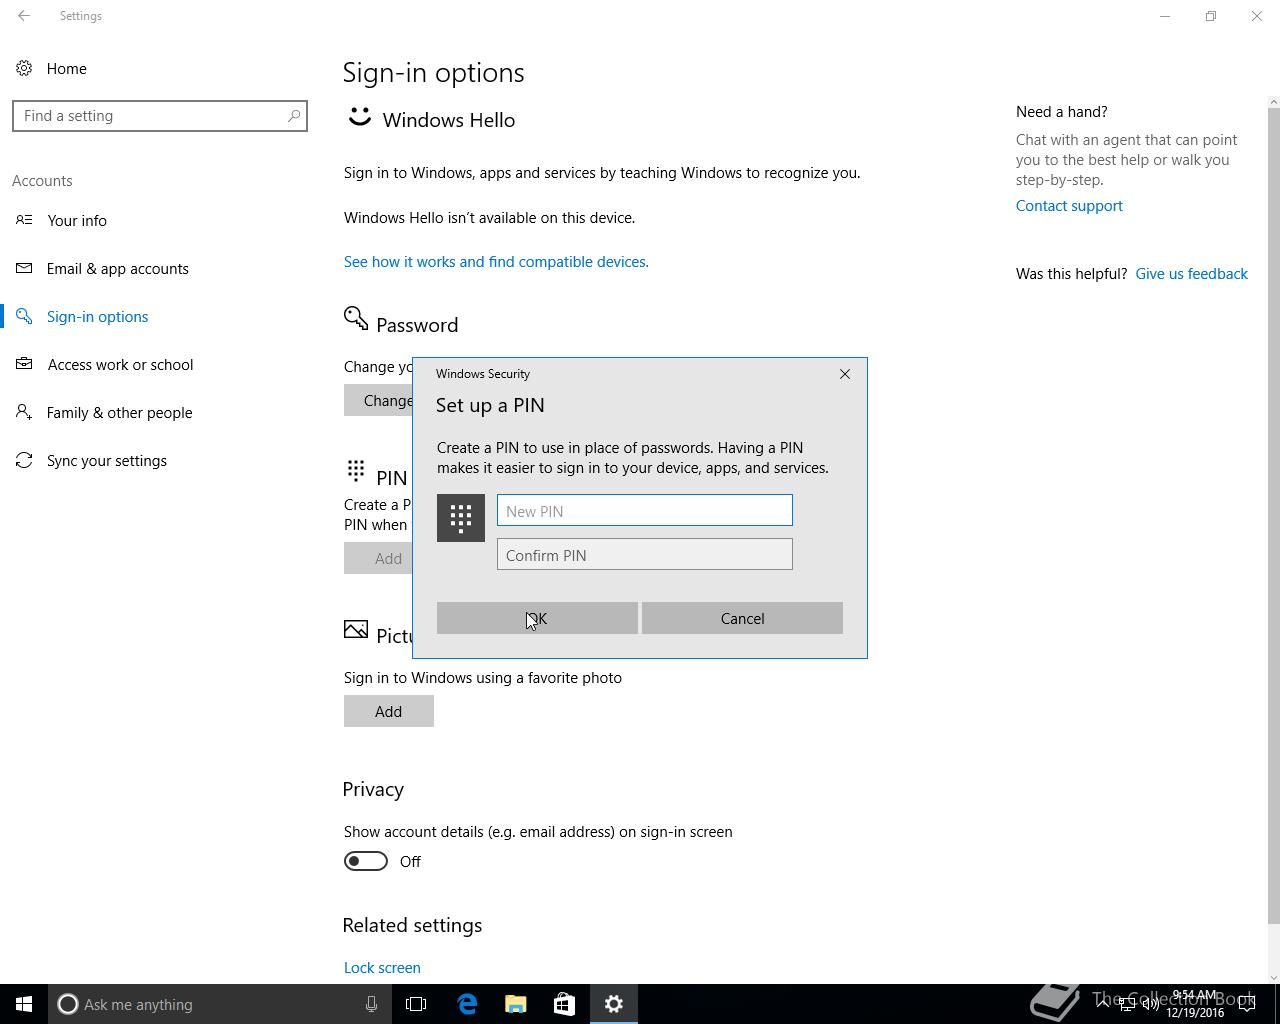Click the Windows Hello smiley icon
This screenshot has width=1280, height=1024.
(x=359, y=118)
